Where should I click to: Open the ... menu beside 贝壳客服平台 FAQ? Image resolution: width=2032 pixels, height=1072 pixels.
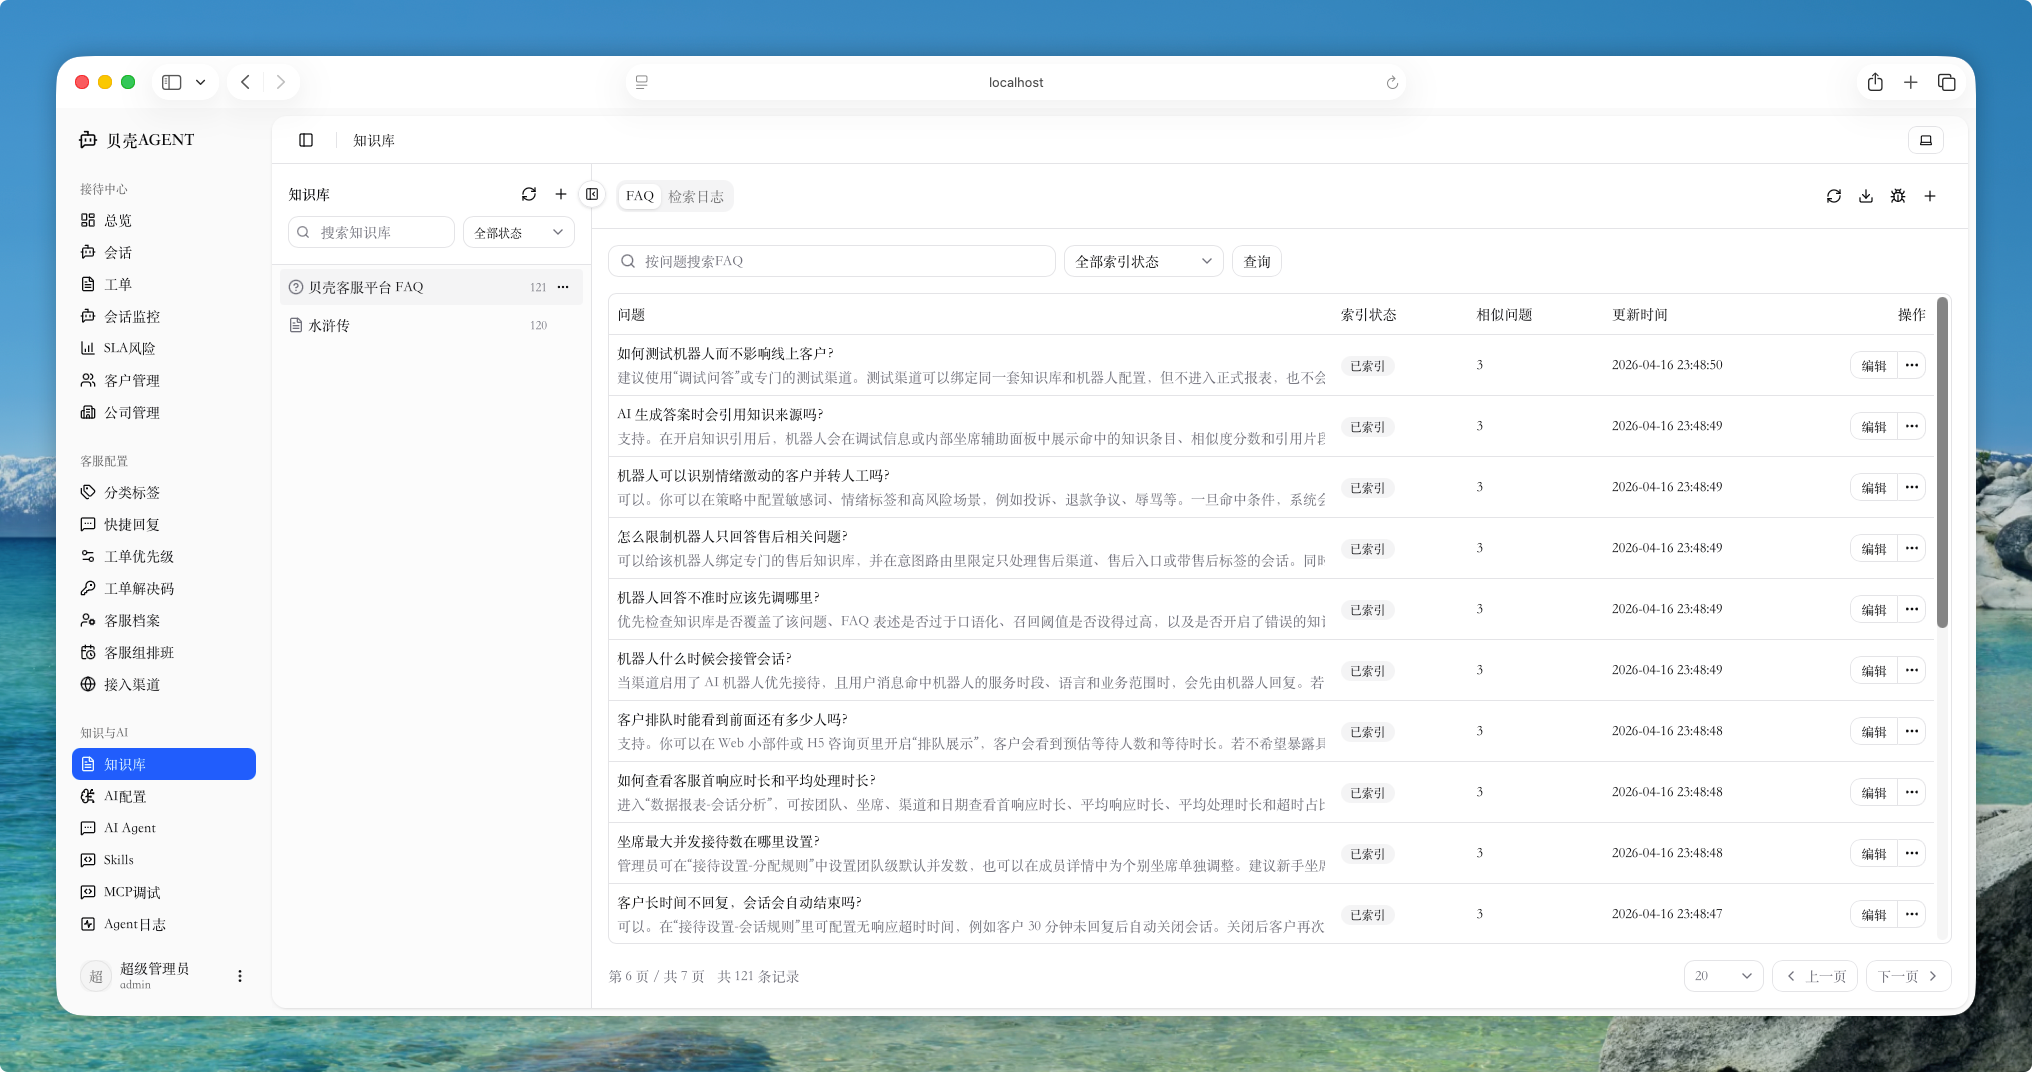[x=564, y=287]
